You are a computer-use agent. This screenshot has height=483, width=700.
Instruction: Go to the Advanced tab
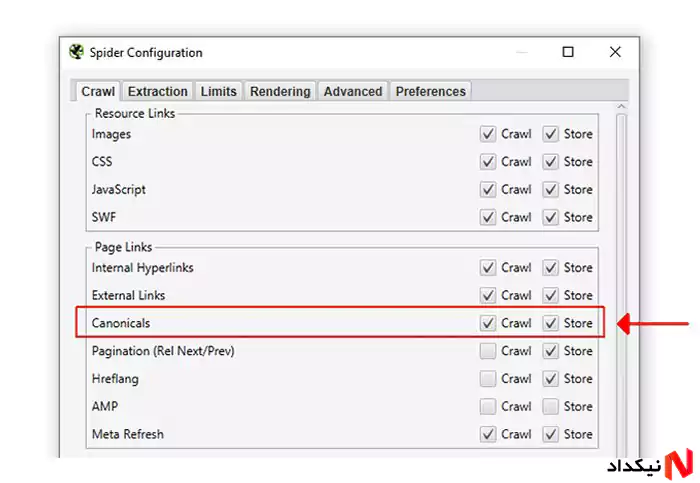(x=353, y=92)
